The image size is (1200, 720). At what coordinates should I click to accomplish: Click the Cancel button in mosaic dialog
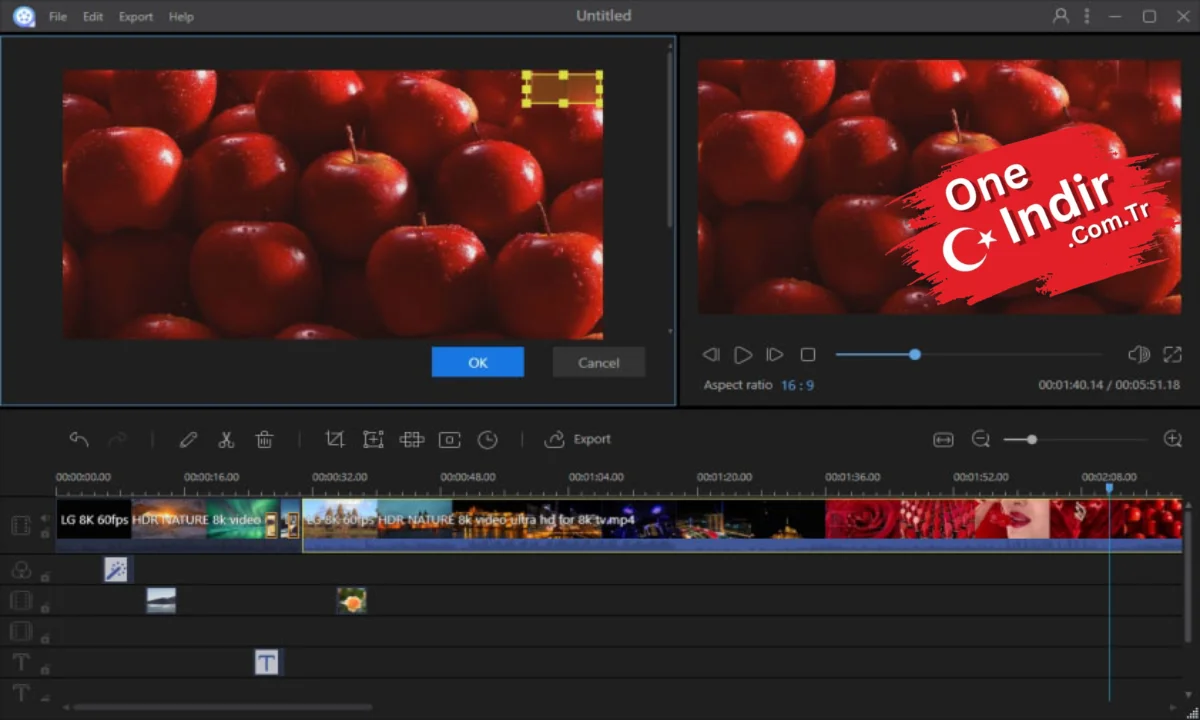599,362
